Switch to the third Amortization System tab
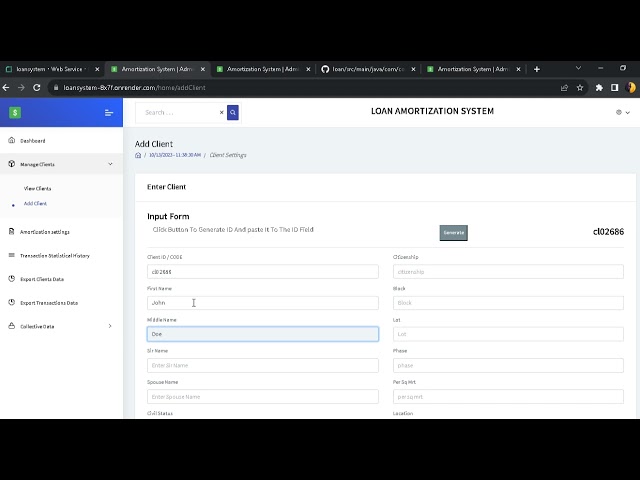 (262, 69)
